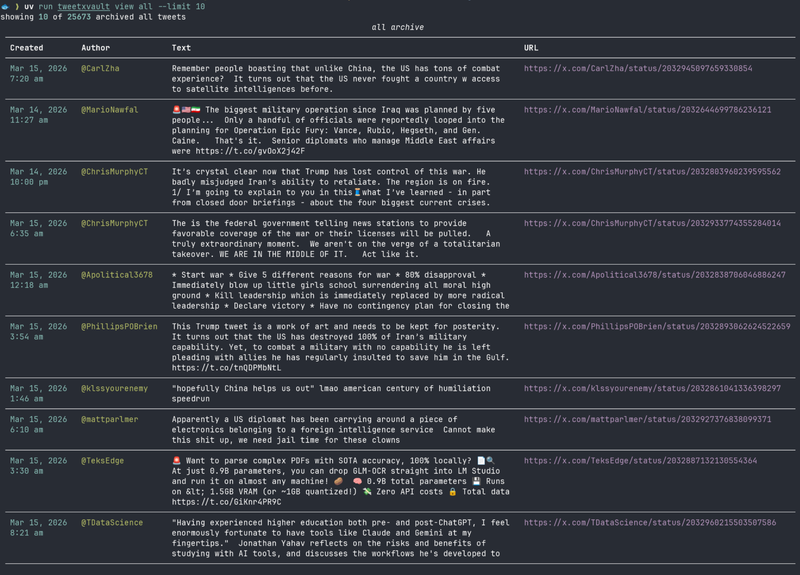Click the brain emoji in TeksEdge tweet
The width and height of the screenshot is (800, 575).
pyautogui.click(x=357, y=481)
